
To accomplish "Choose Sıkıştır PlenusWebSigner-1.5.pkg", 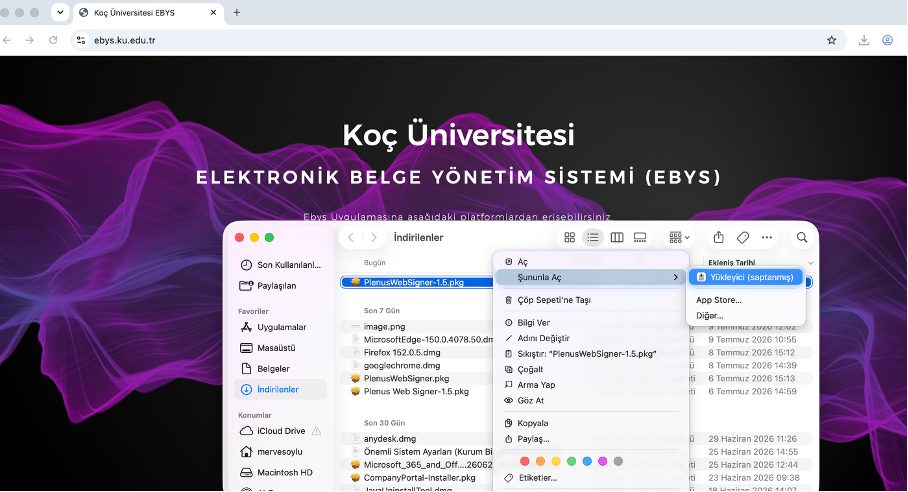I will [x=591, y=354].
